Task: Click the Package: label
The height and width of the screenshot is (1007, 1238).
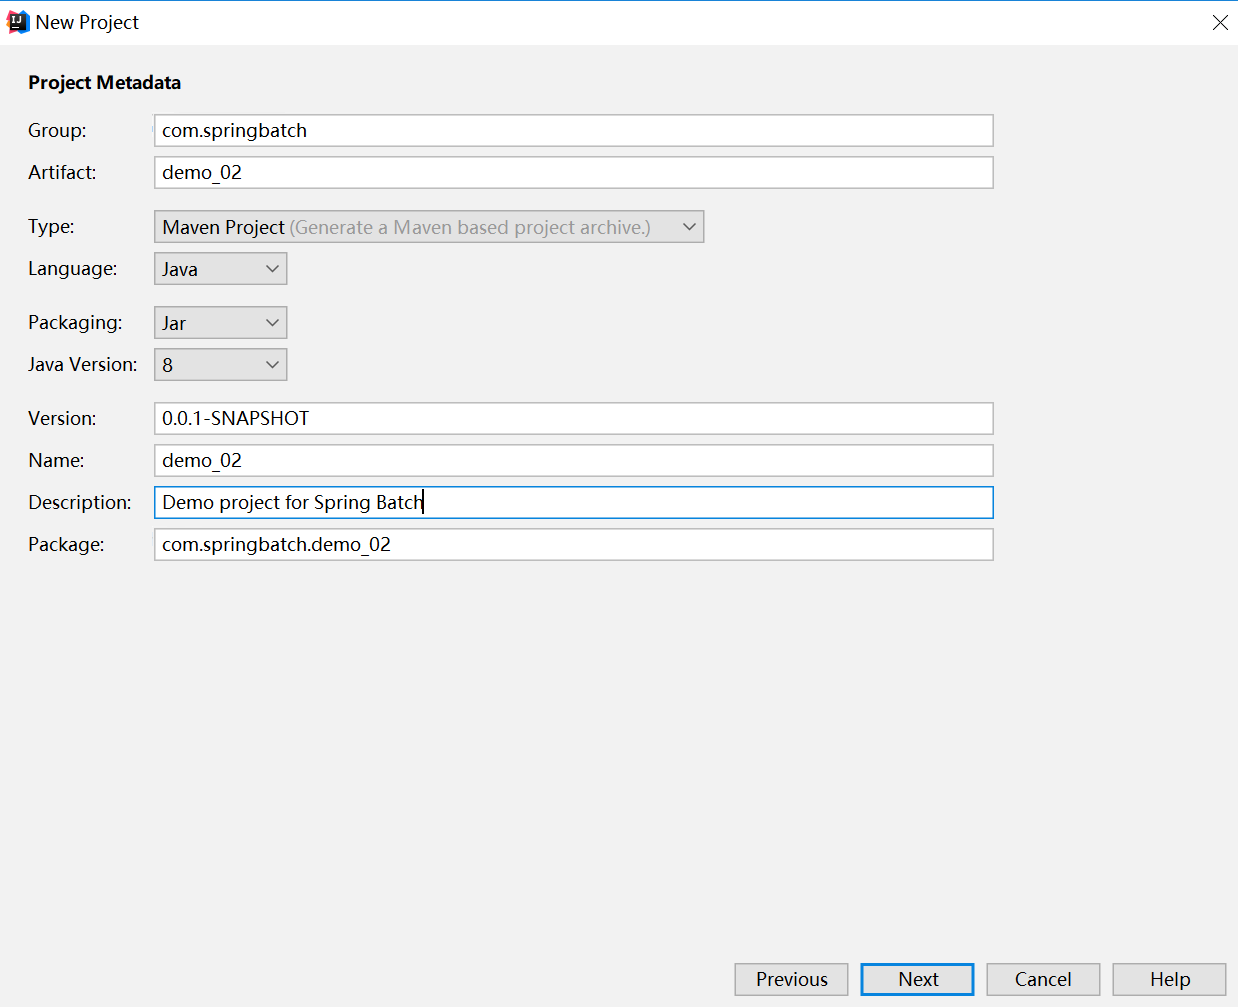Action: click(x=66, y=545)
